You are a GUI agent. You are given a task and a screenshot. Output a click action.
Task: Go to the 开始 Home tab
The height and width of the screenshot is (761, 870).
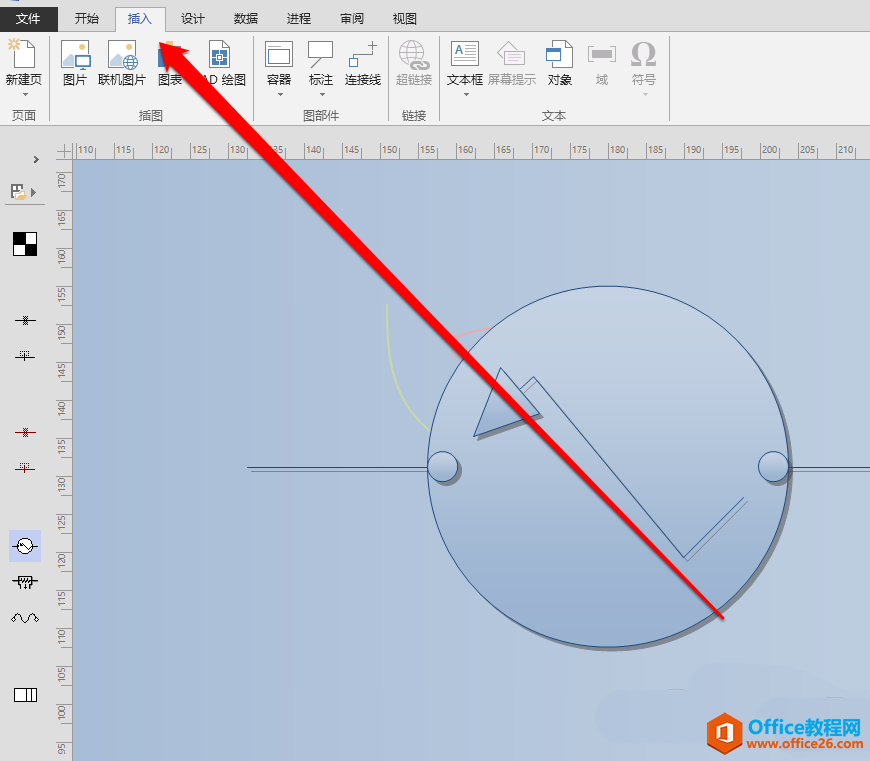88,18
